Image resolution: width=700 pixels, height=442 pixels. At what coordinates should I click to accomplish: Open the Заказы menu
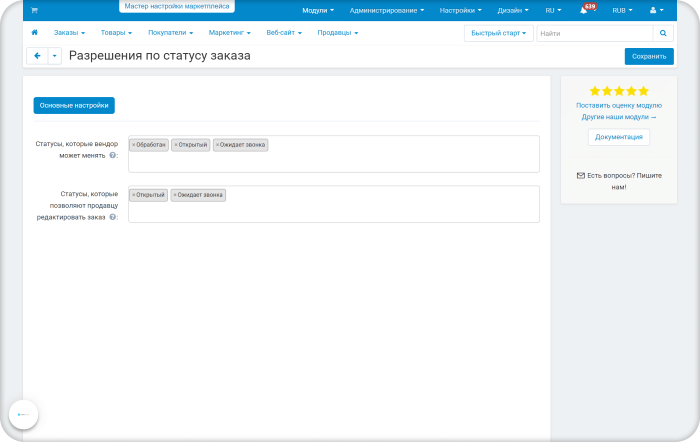(x=69, y=33)
